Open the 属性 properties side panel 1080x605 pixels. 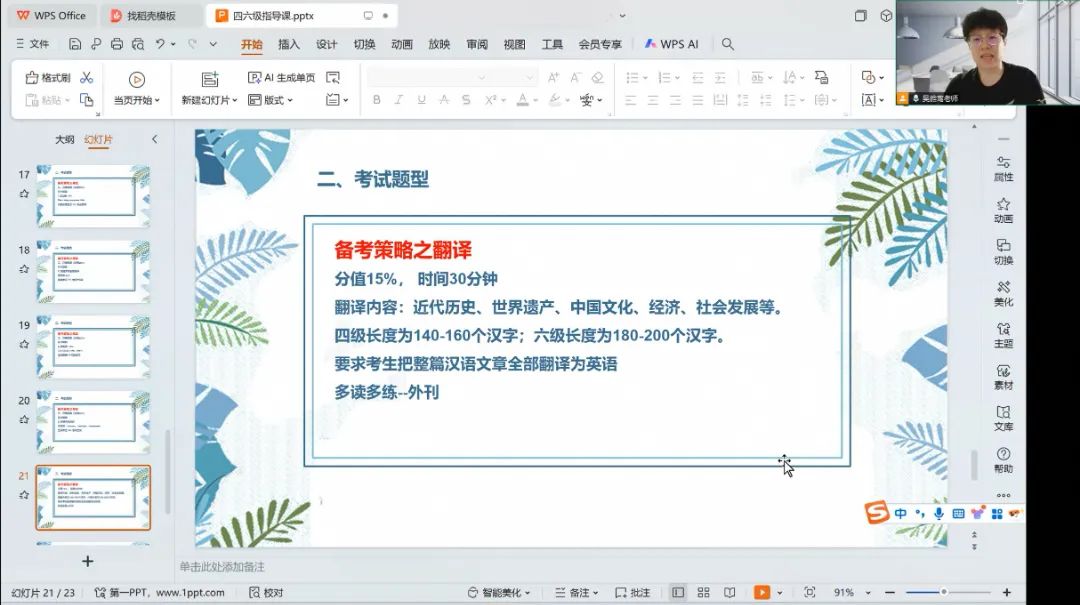tap(1003, 168)
